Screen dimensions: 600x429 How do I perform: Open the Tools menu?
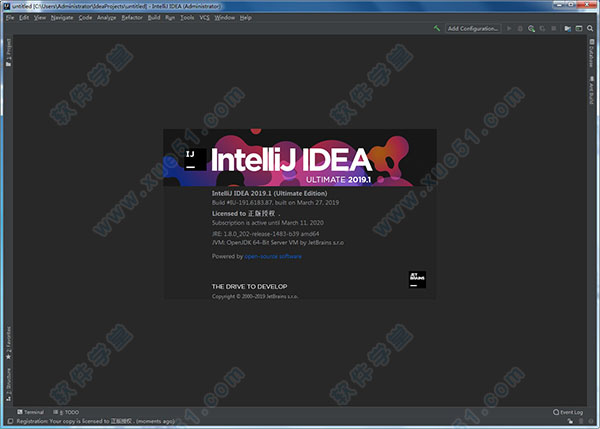click(x=187, y=18)
